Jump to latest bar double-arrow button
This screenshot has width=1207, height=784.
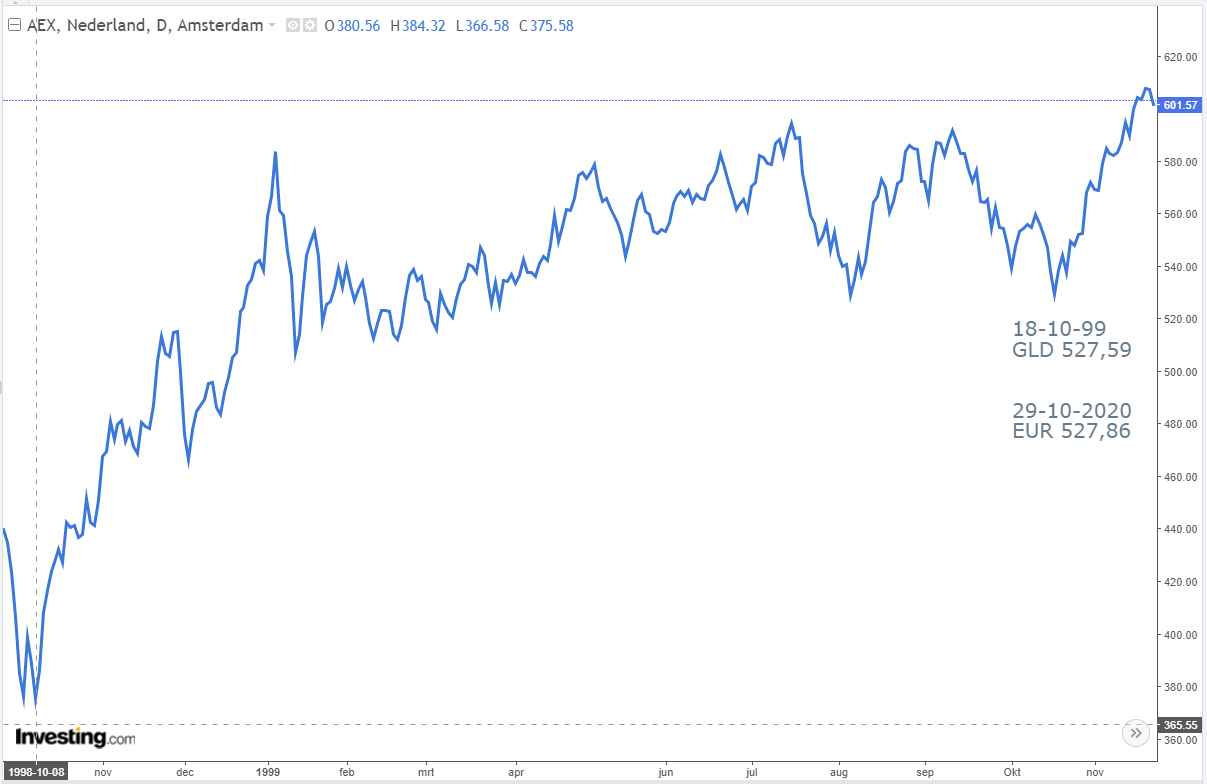[1135, 733]
